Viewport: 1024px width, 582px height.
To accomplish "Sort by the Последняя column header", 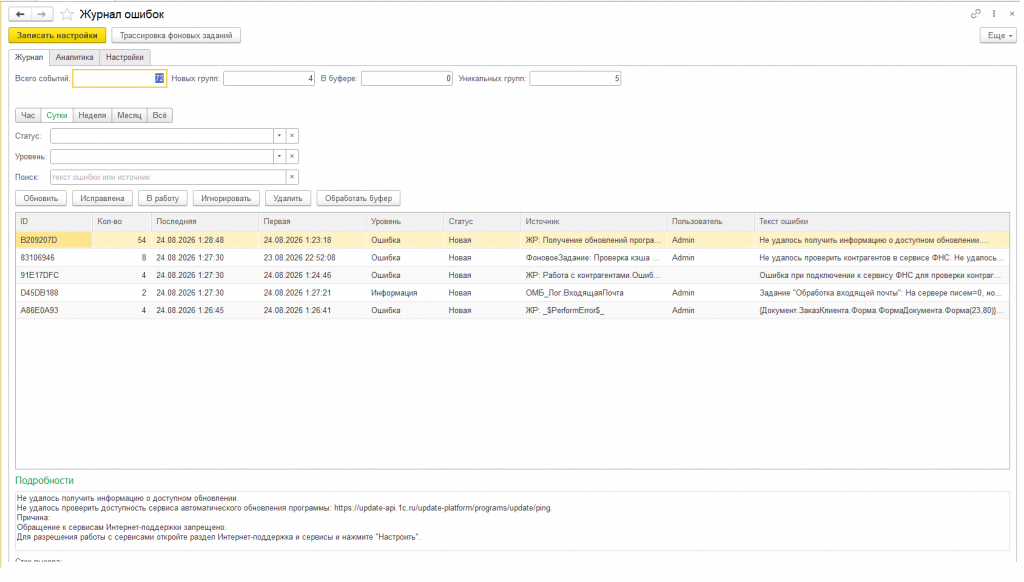I will [x=204, y=222].
